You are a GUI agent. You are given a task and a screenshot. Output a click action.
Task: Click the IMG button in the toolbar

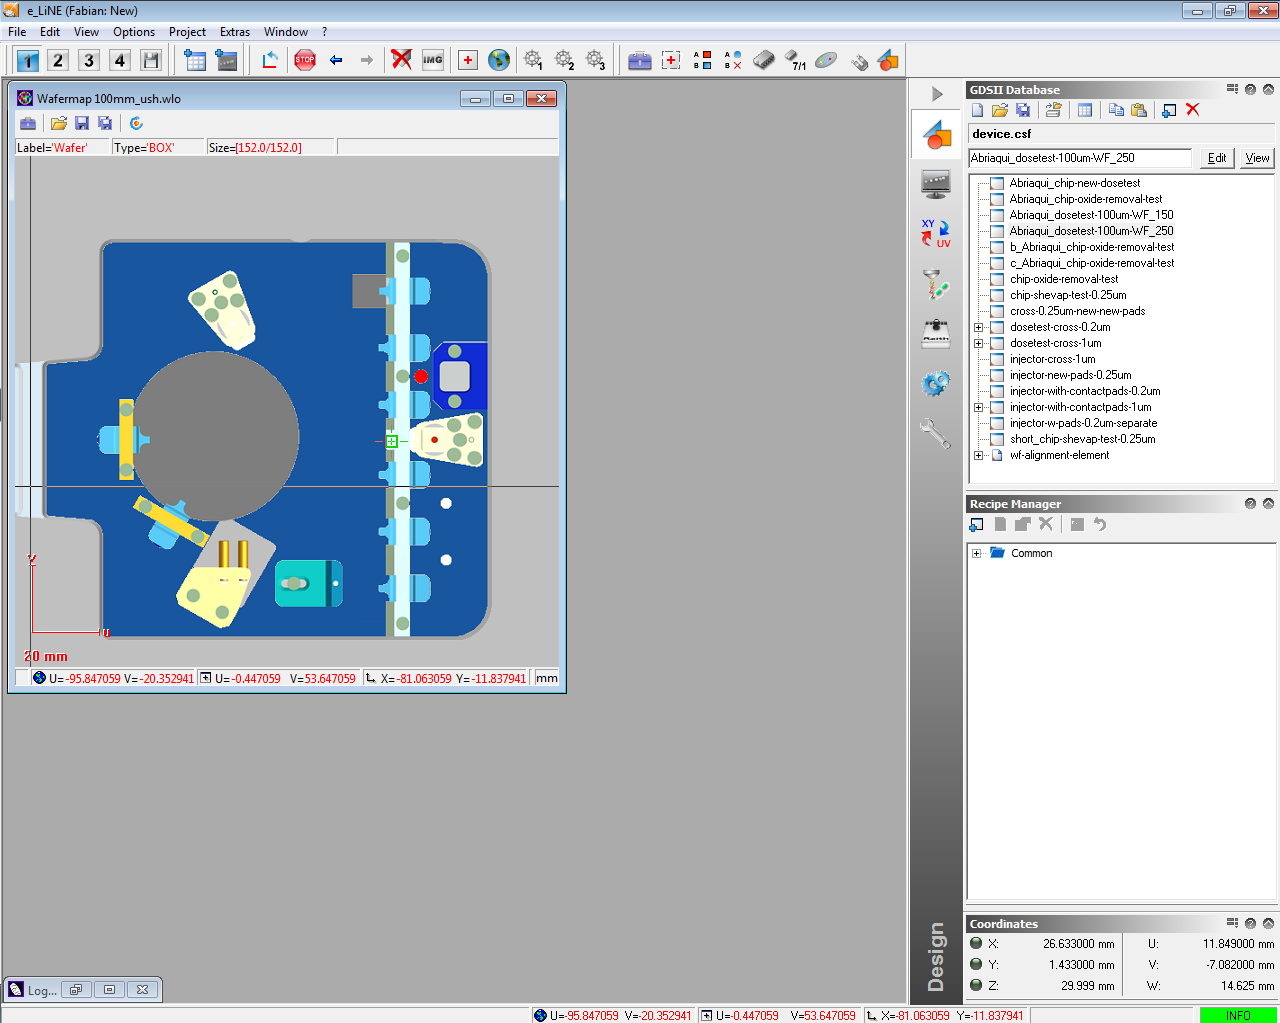point(433,60)
